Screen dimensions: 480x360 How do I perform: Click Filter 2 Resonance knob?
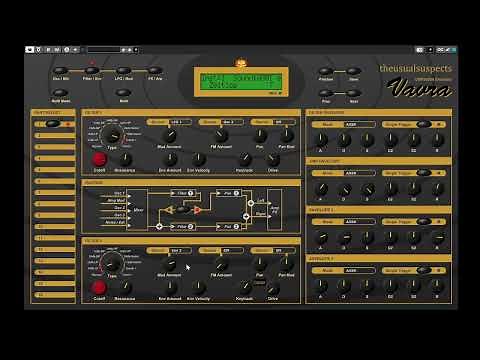125,288
